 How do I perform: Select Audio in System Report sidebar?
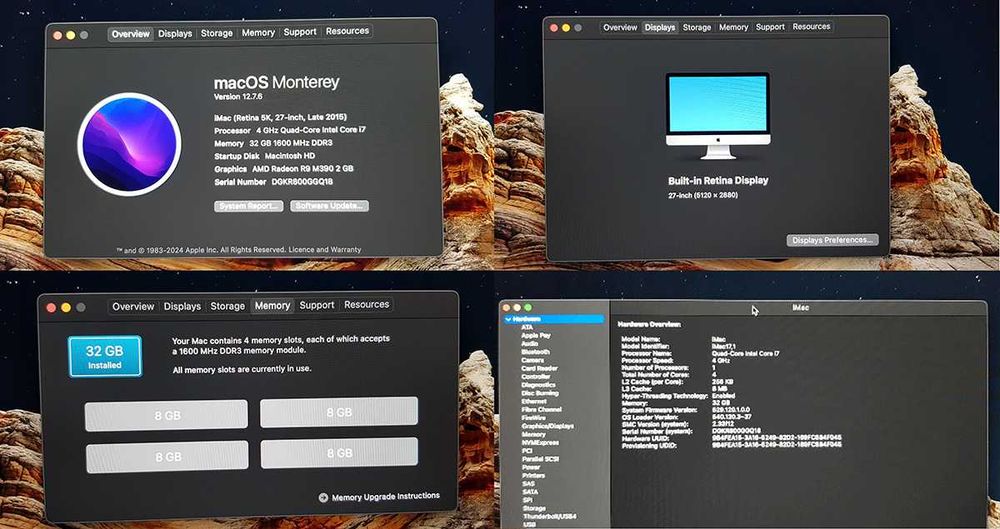pos(529,343)
